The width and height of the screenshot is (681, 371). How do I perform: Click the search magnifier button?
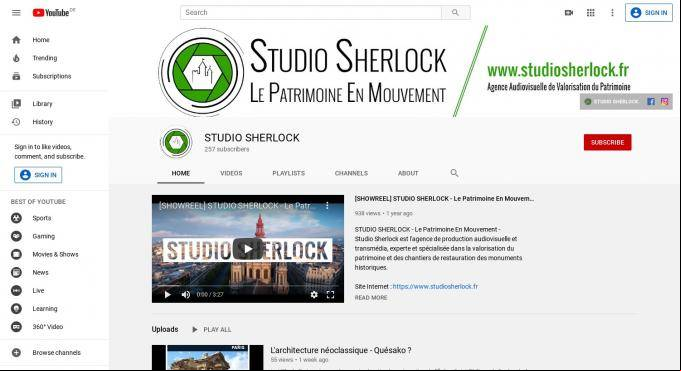click(455, 13)
